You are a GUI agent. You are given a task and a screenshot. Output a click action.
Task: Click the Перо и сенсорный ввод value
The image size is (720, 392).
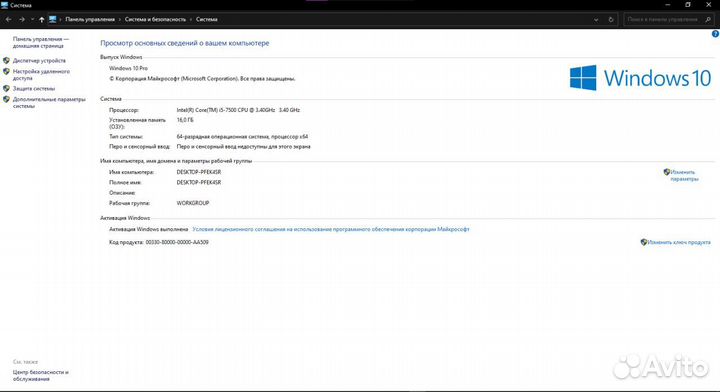pyautogui.click(x=243, y=146)
